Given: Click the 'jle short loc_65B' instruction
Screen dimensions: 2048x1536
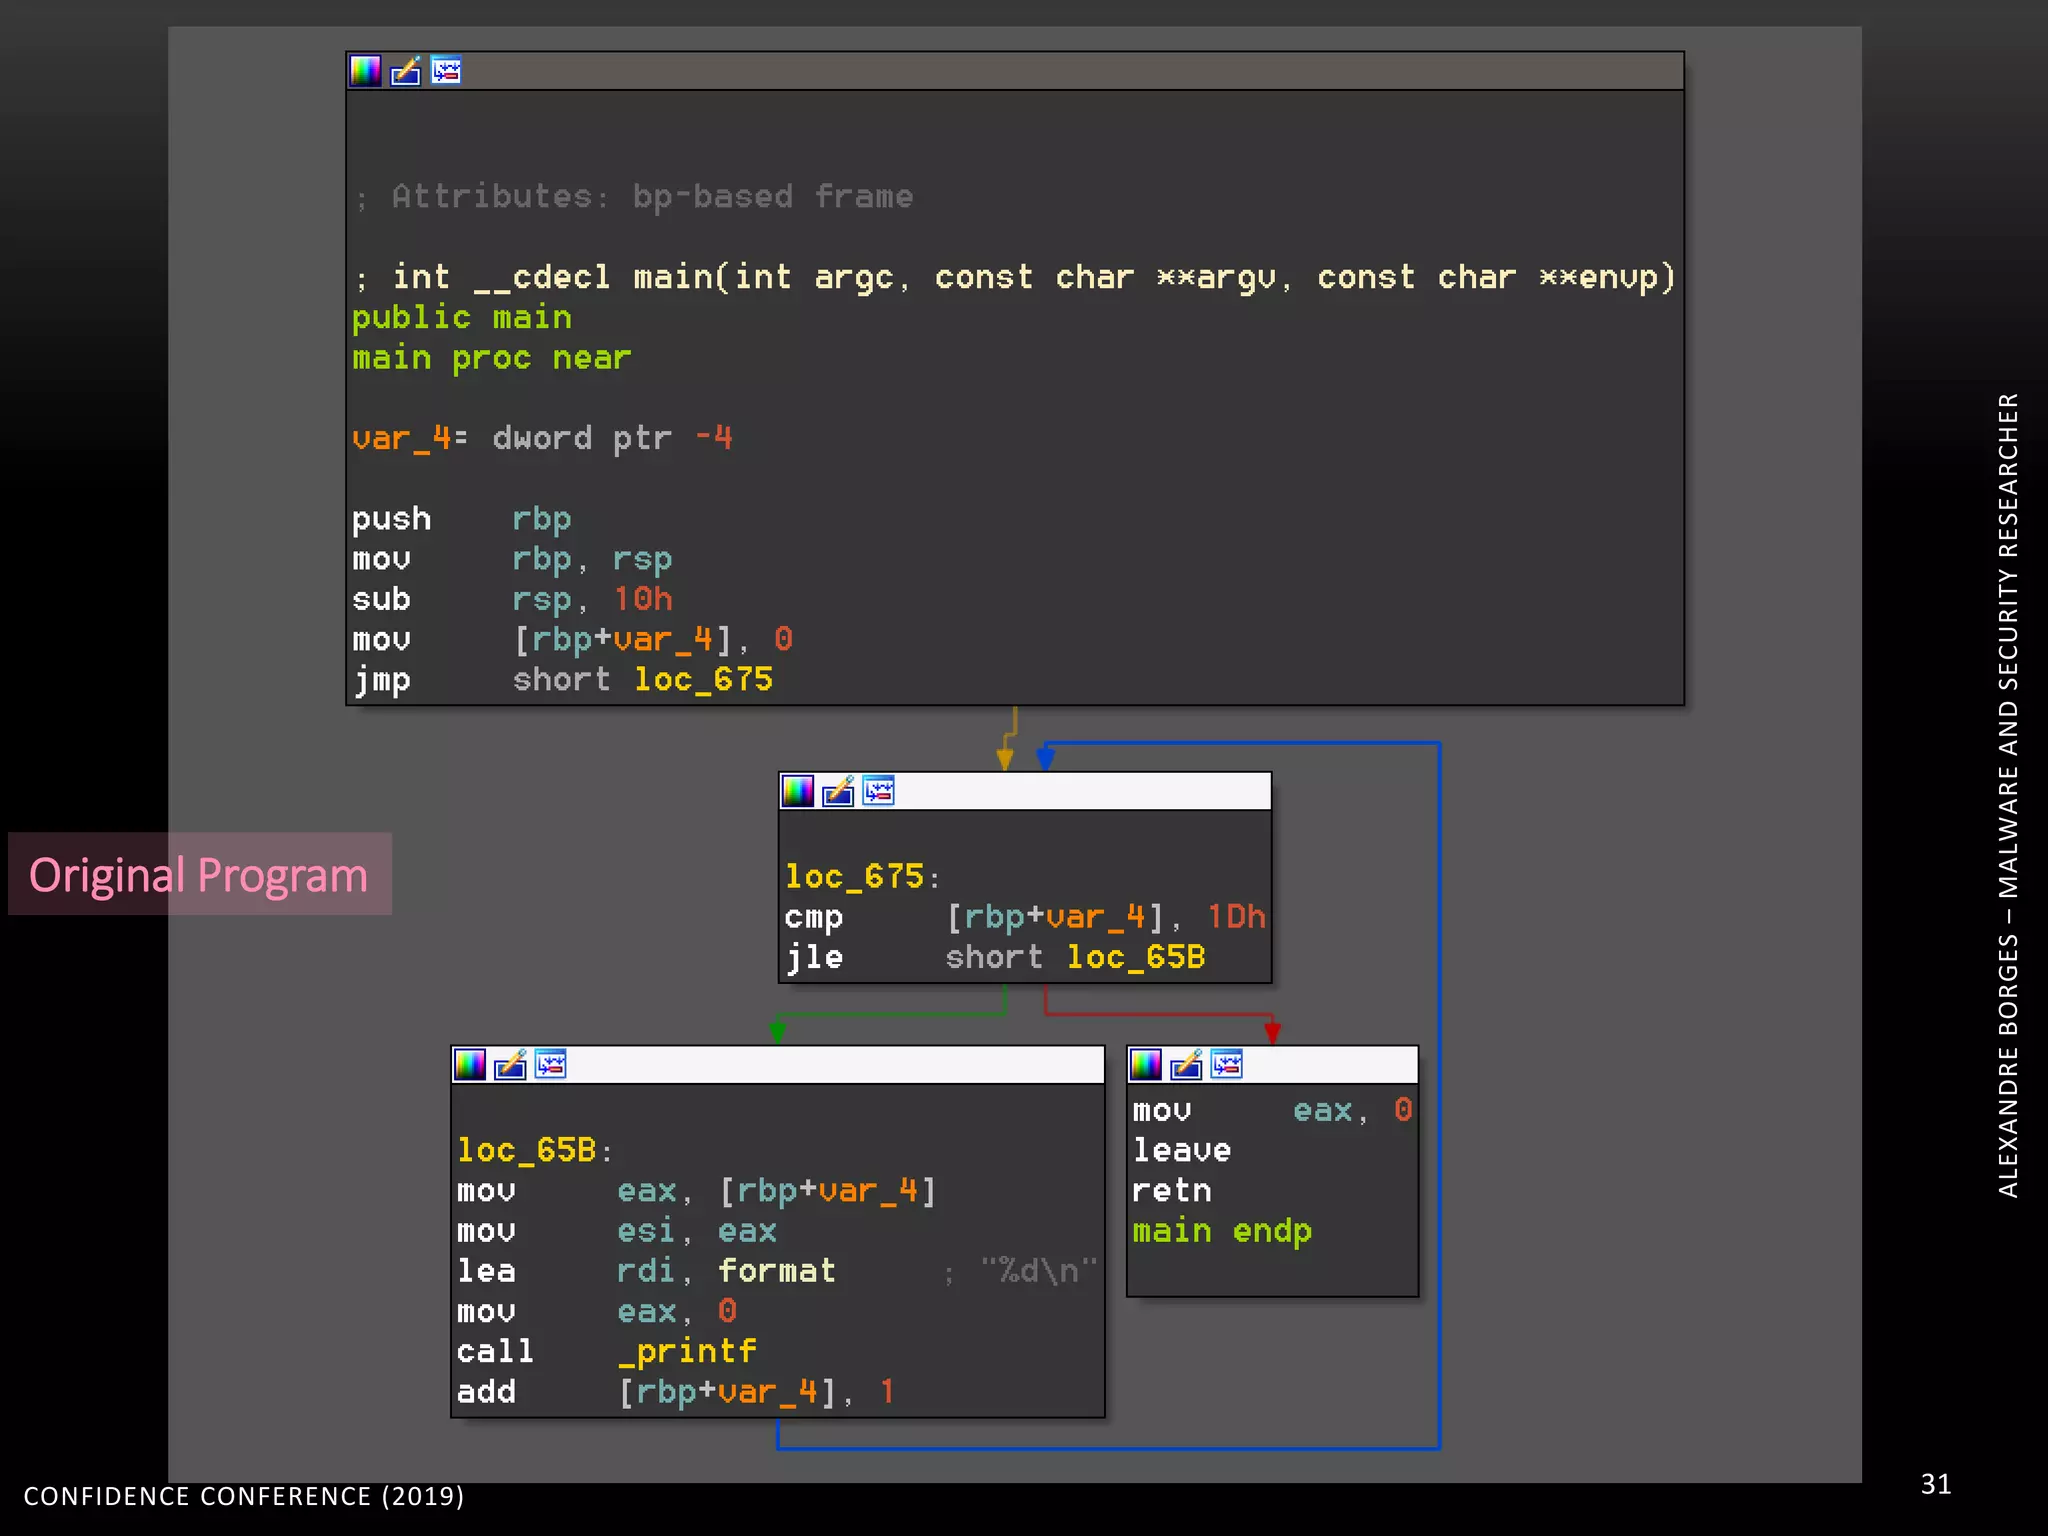Looking at the screenshot, I should 996,957.
